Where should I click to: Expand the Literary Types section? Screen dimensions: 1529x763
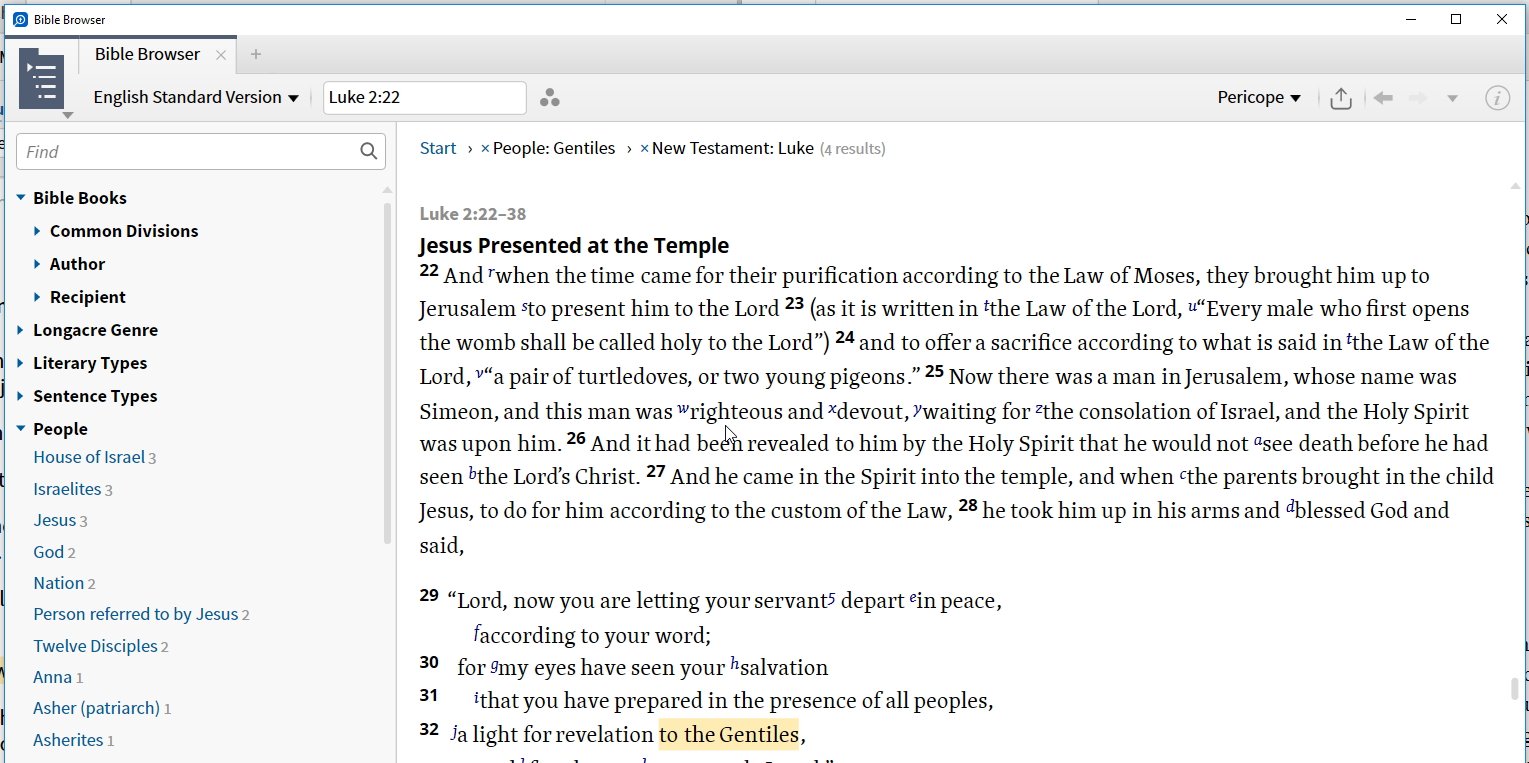(21, 363)
